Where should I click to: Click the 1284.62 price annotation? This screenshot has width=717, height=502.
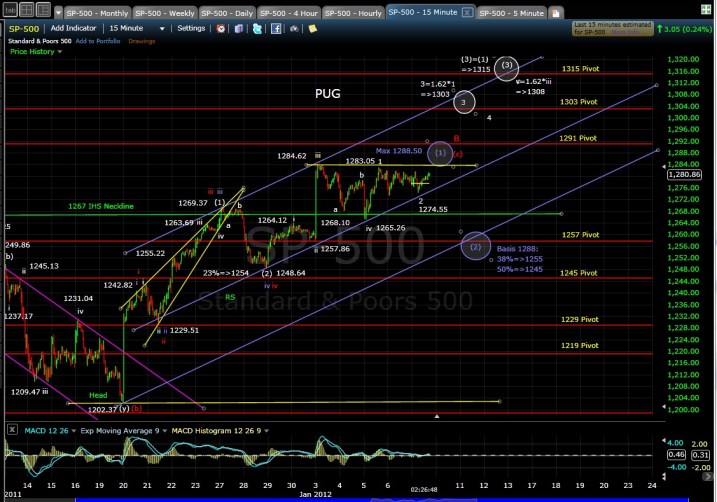click(x=291, y=156)
